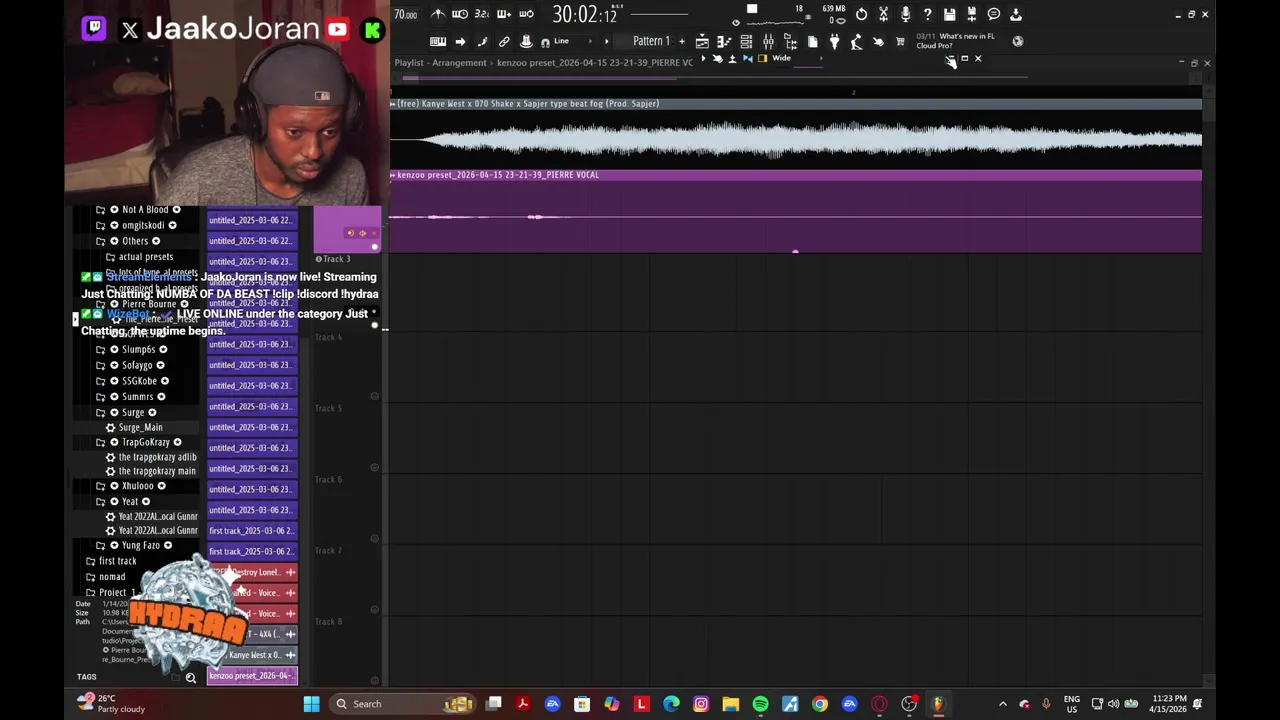The width and height of the screenshot is (1280, 720).
Task: Toggle the metronome icon
Action: click(438, 14)
